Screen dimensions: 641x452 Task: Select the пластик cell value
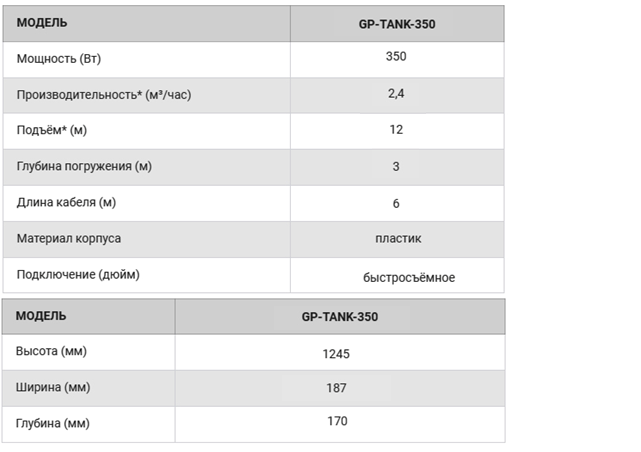398,239
